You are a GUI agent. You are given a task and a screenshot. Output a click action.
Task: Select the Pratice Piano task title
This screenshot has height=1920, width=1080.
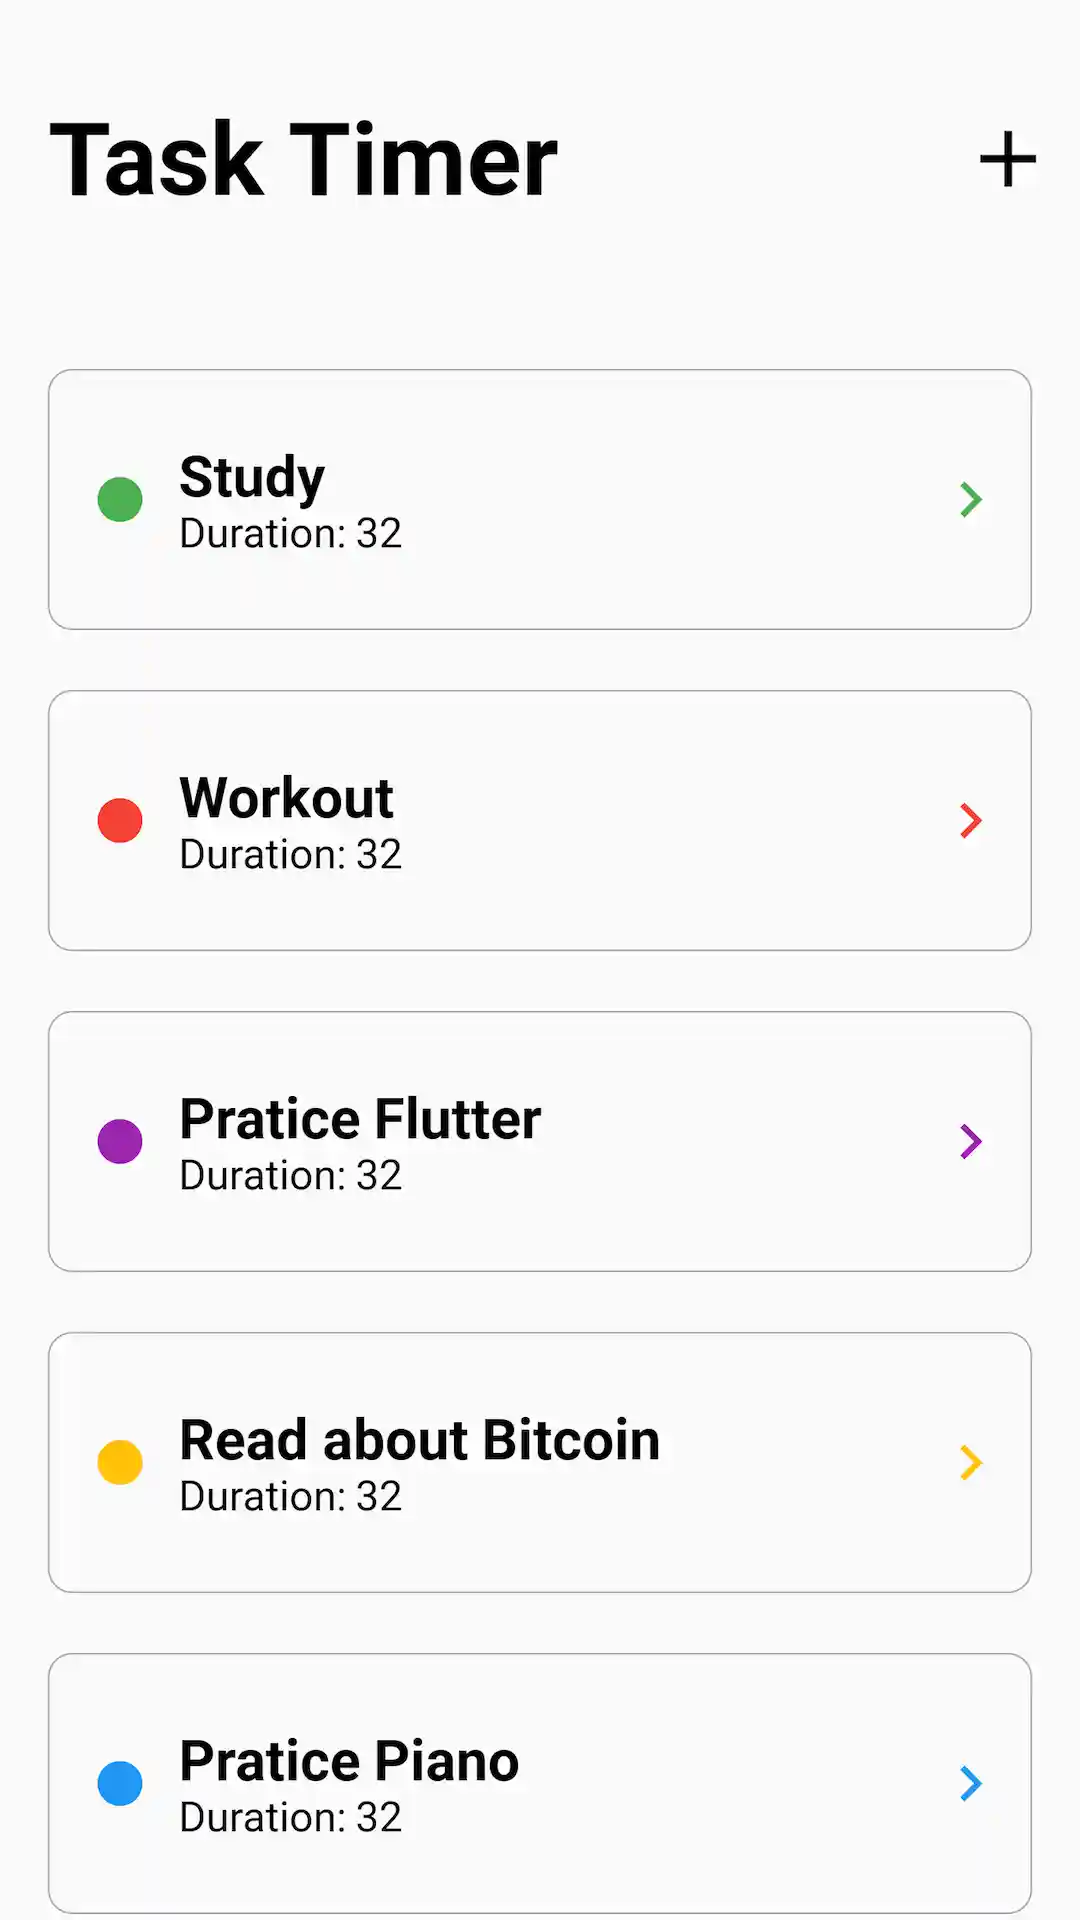[349, 1760]
